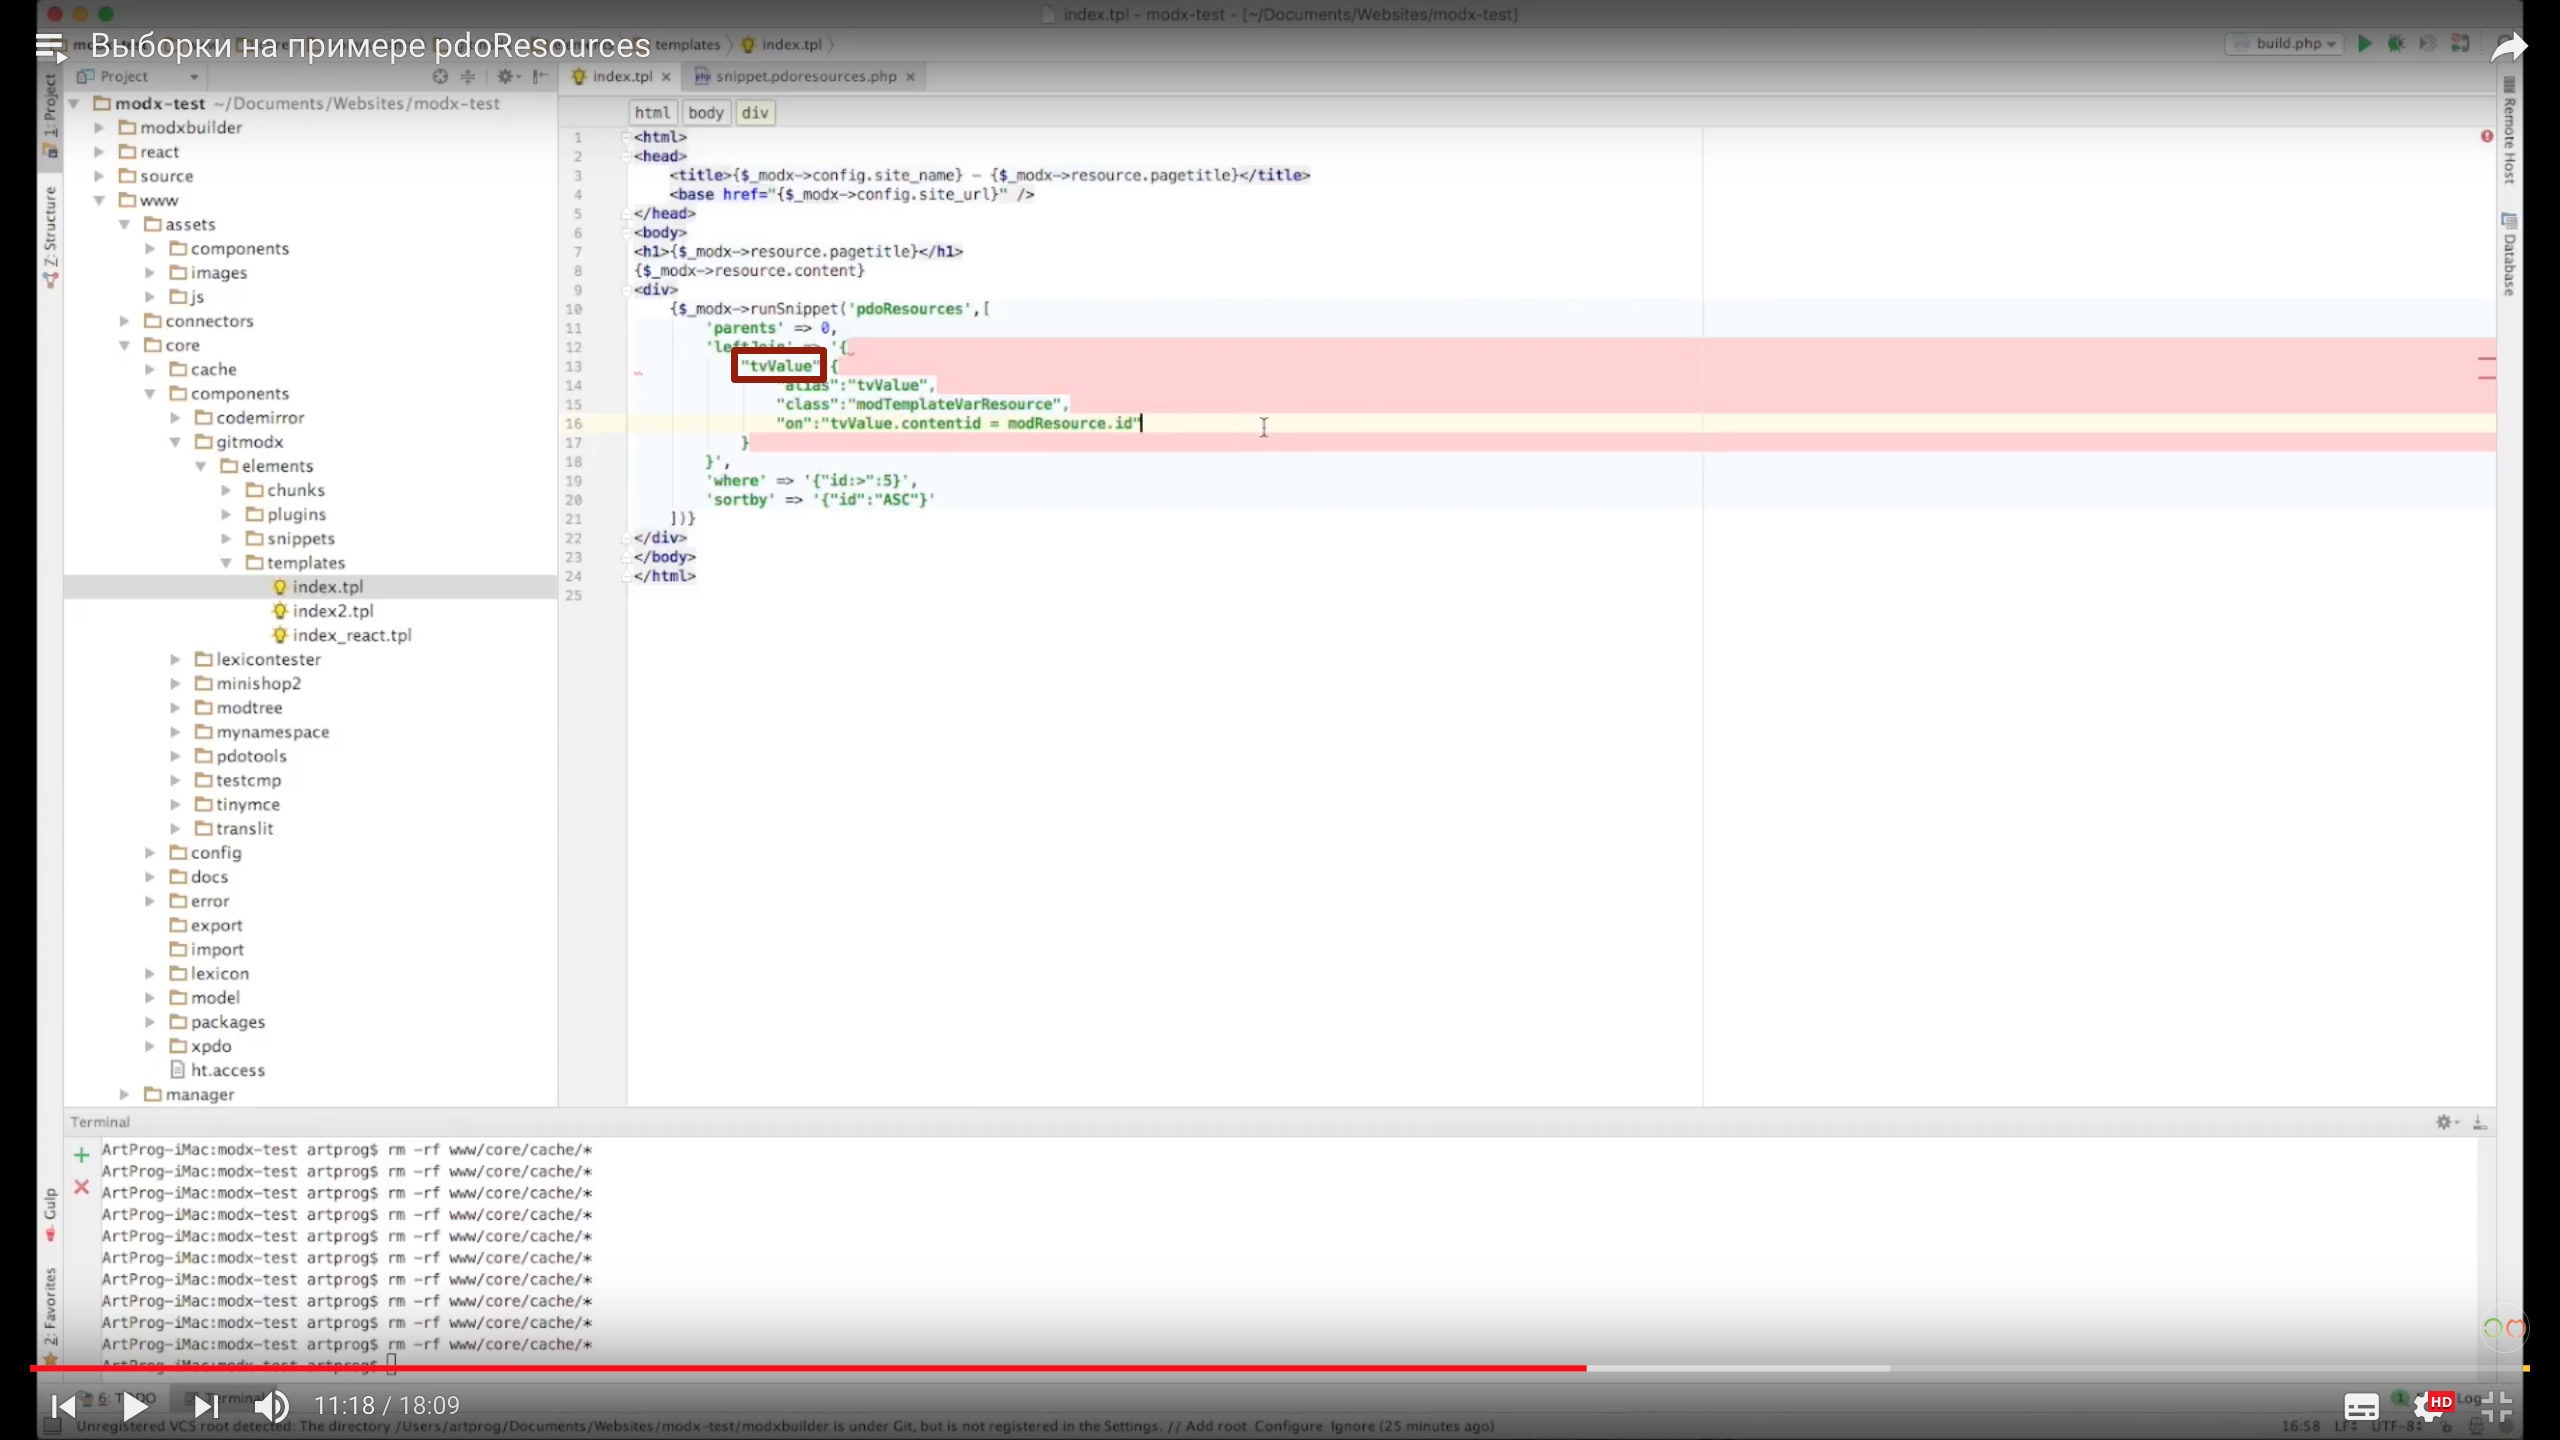The height and width of the screenshot is (1440, 2560).
Task: Click the Configure link in status notification
Action: 1288,1427
